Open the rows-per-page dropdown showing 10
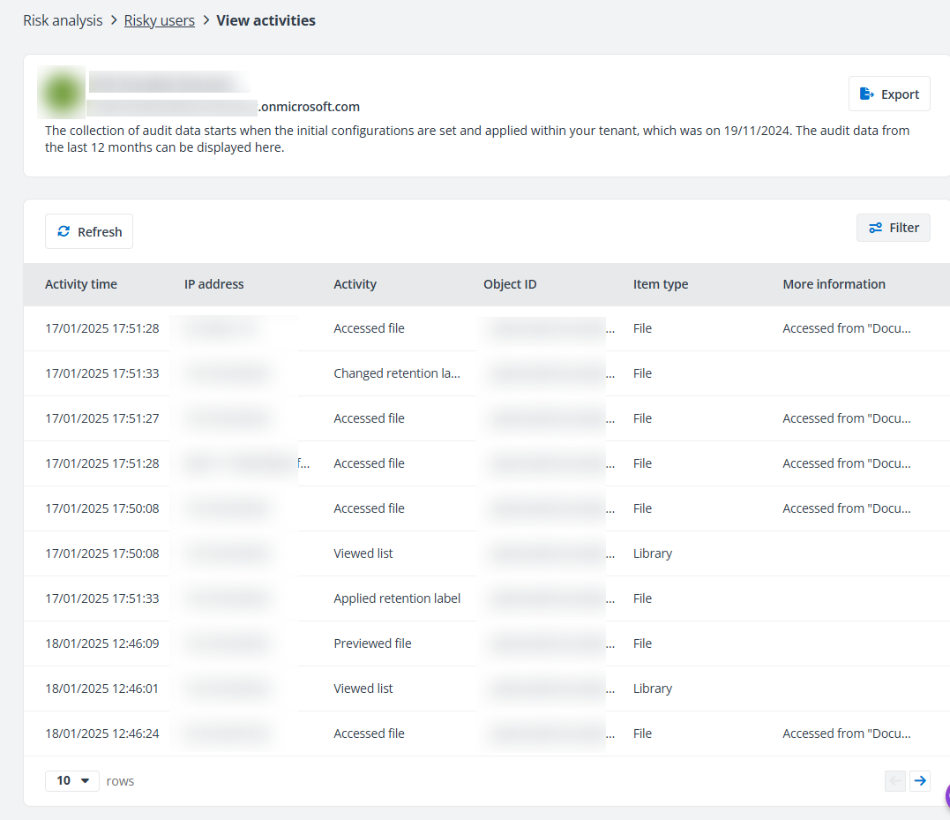Screen dimensions: 950x820 pos(72,781)
